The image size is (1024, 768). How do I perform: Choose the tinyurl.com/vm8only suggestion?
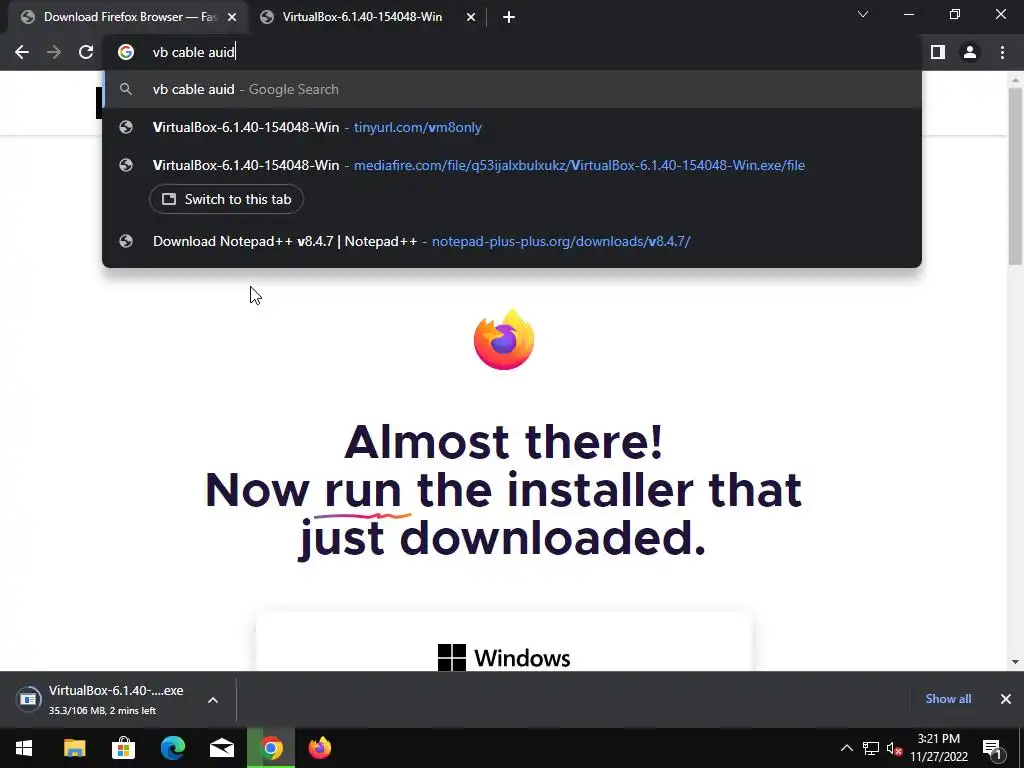512,127
